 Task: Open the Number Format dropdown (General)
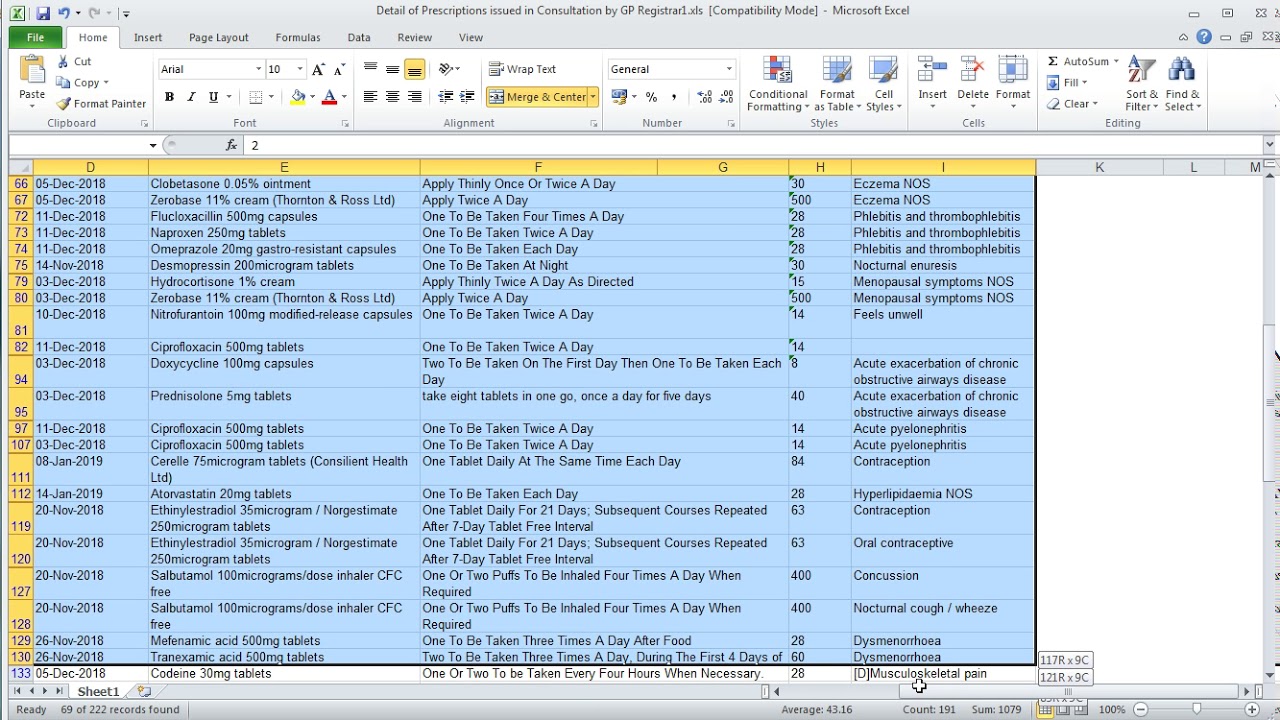pos(729,69)
